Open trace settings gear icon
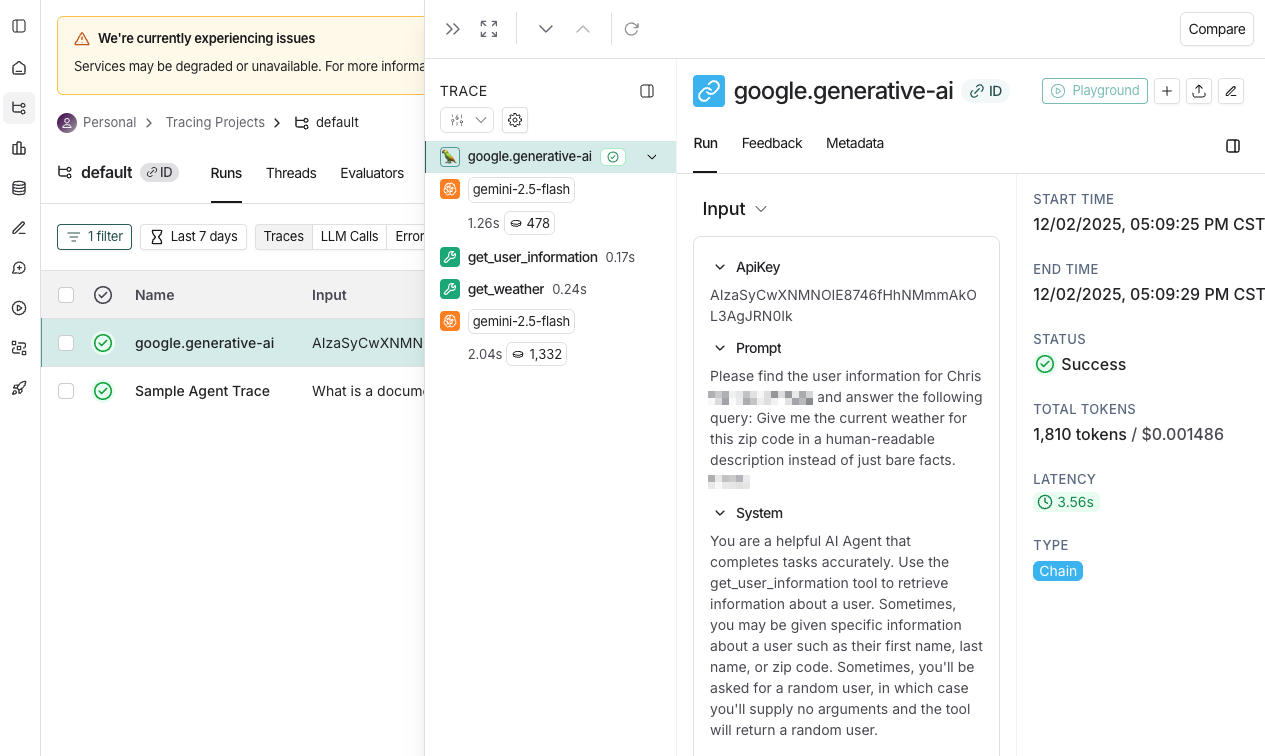Viewport: 1265px width, 756px height. coord(515,120)
